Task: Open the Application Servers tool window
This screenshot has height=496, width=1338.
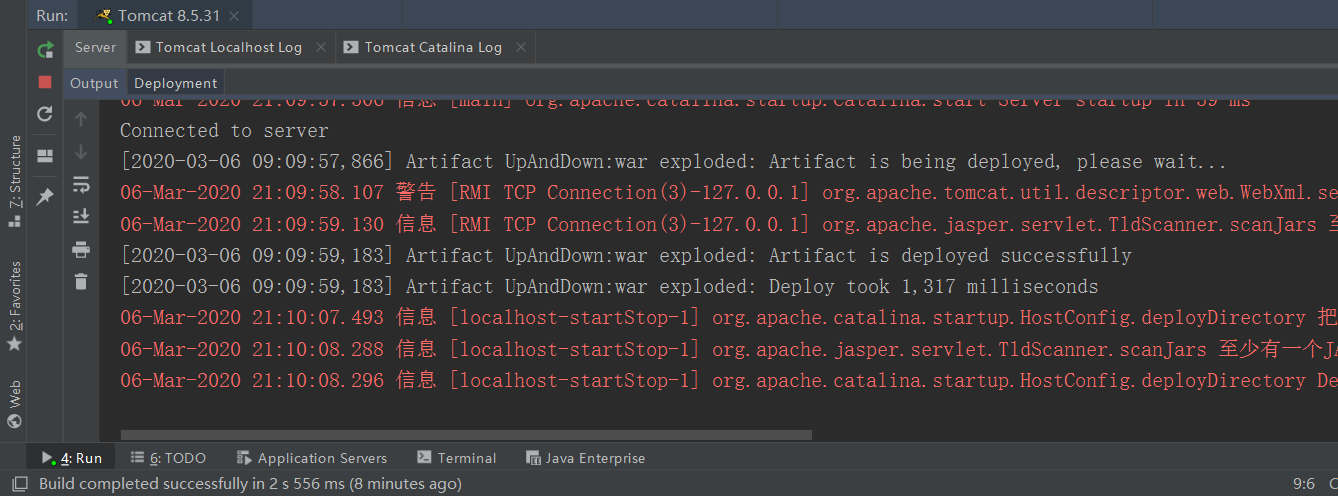Action: click(x=312, y=458)
